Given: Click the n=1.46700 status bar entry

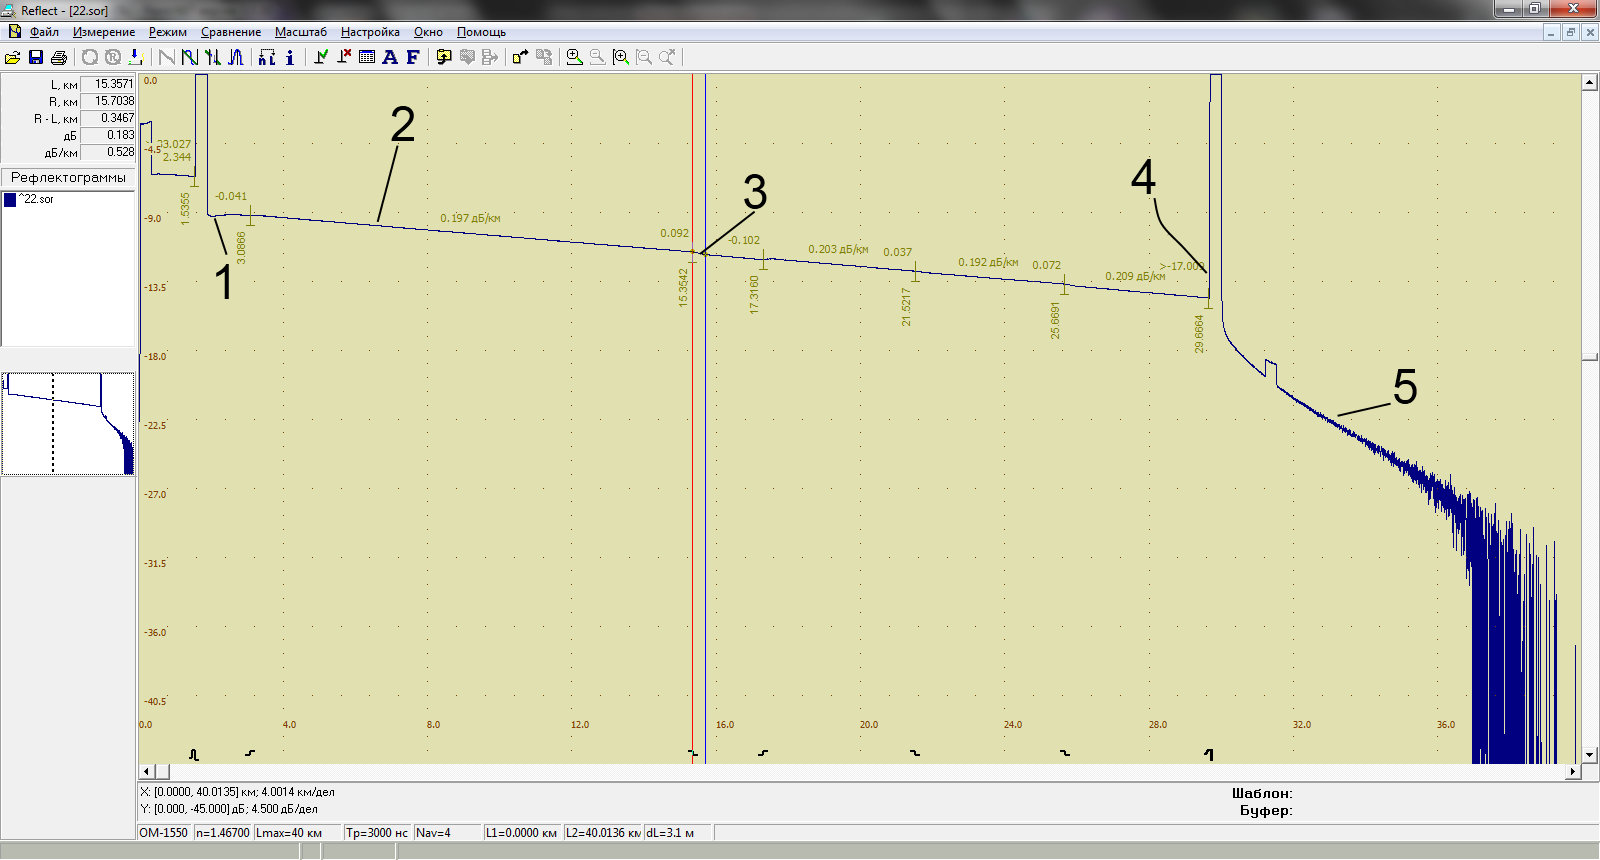Looking at the screenshot, I should click(x=222, y=833).
